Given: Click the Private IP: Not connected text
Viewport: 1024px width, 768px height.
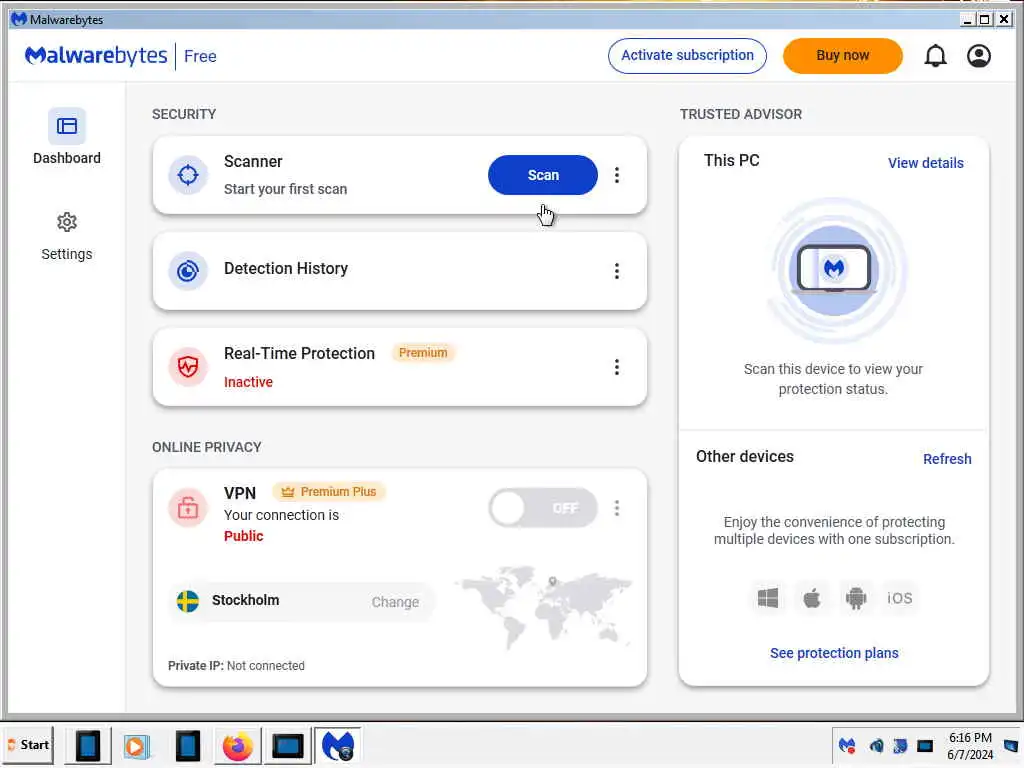Looking at the screenshot, I should coord(236,665).
